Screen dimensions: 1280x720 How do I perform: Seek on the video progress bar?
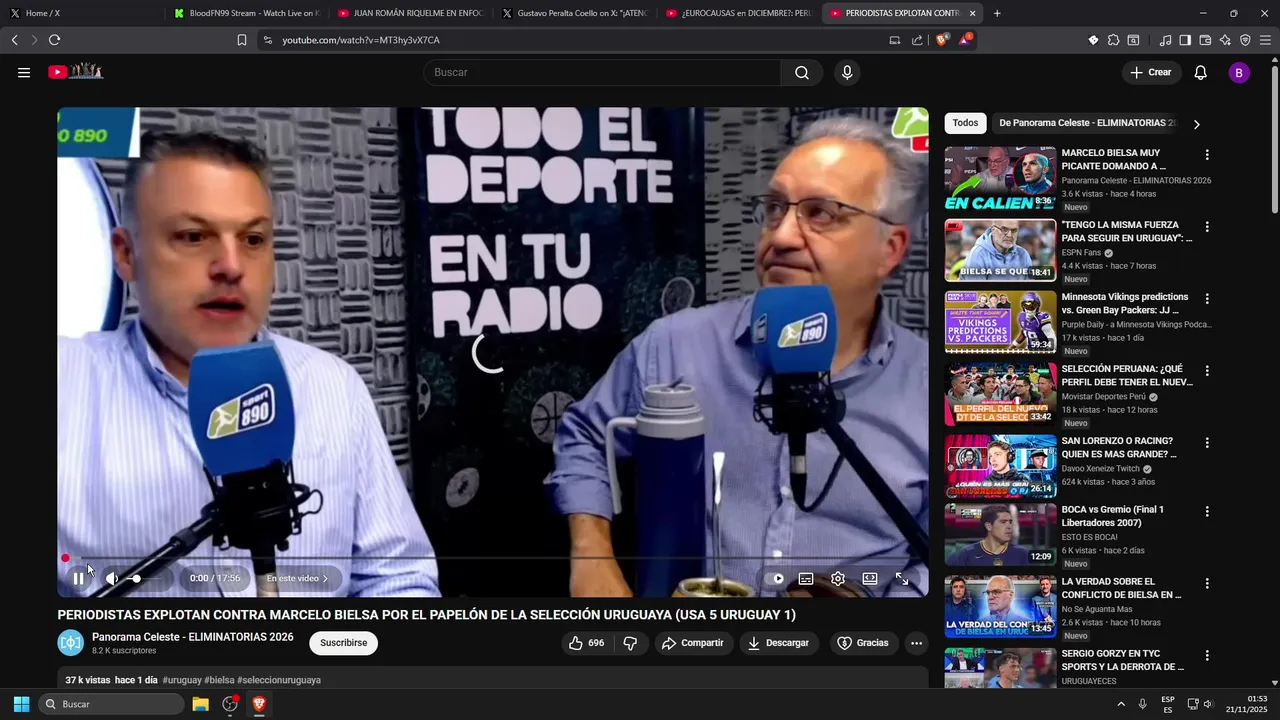[492, 558]
